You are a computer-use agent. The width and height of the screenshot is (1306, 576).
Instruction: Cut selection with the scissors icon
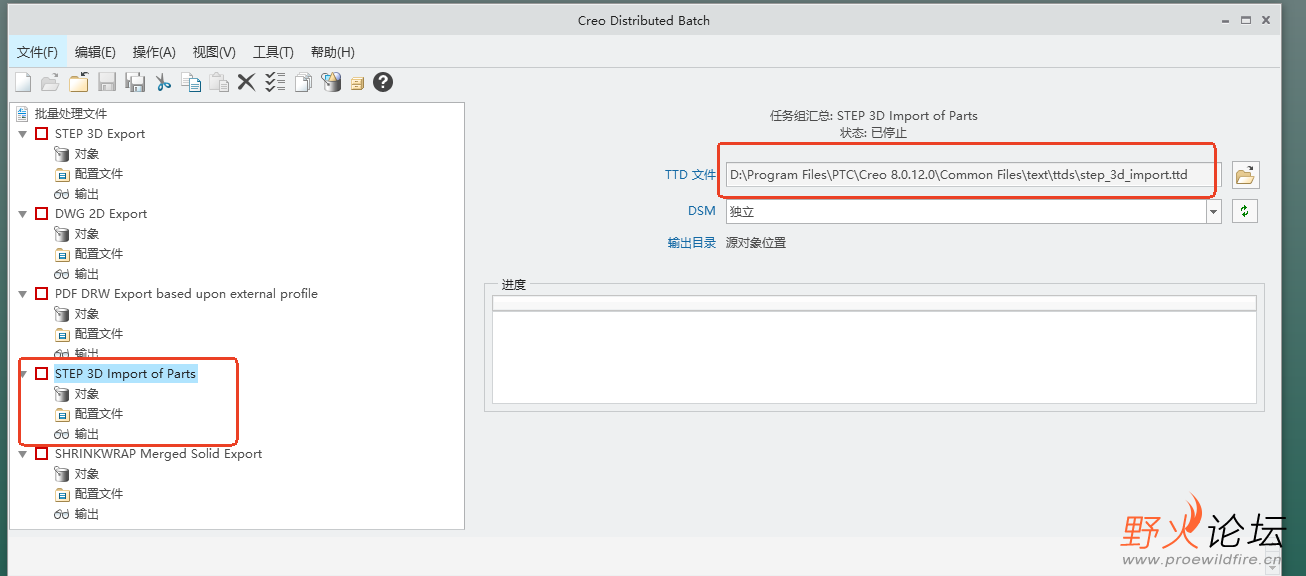(x=163, y=82)
